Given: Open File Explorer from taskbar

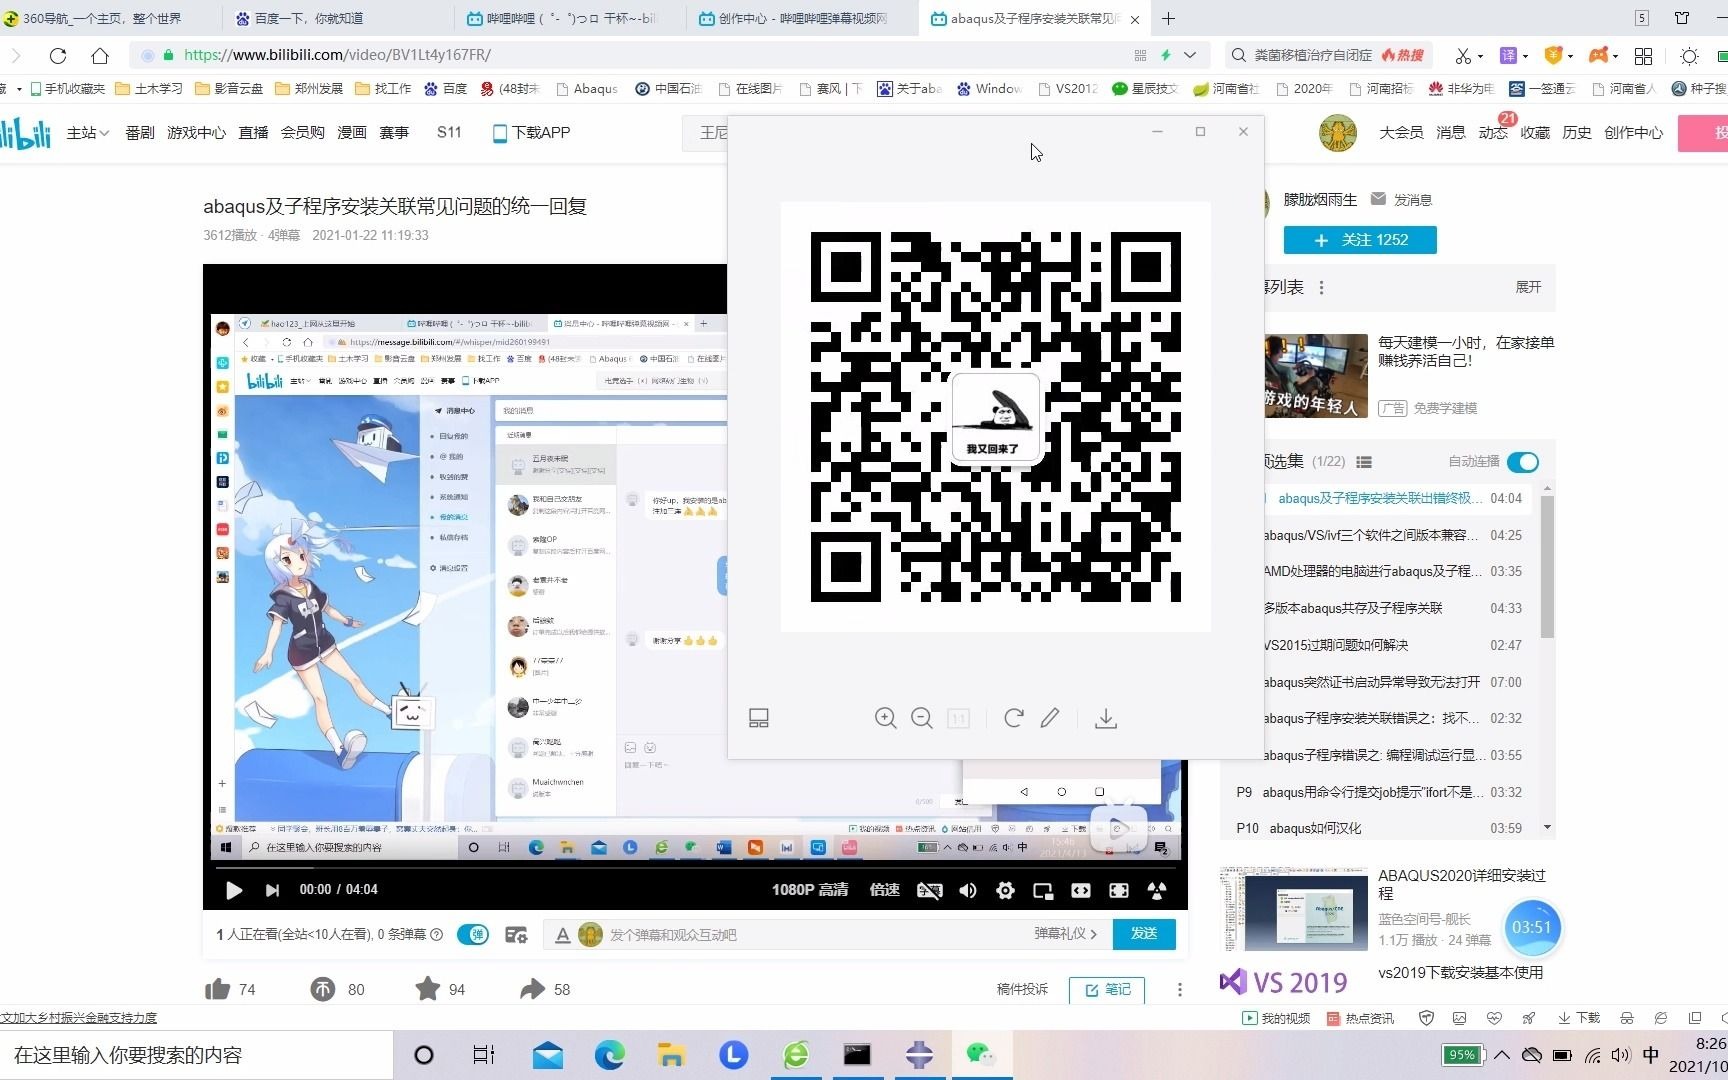Looking at the screenshot, I should point(671,1054).
